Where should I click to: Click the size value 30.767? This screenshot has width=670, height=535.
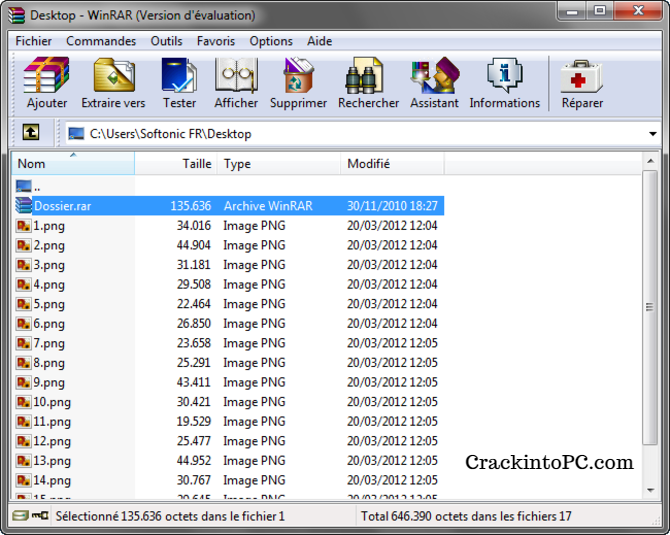[194, 480]
